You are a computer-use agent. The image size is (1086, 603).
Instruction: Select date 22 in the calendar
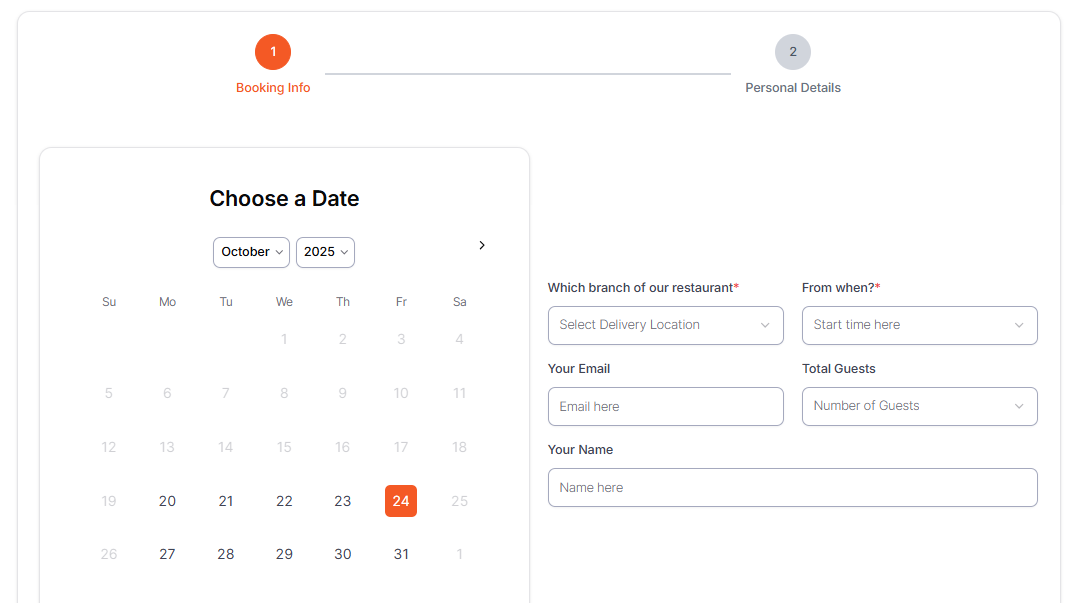click(284, 501)
